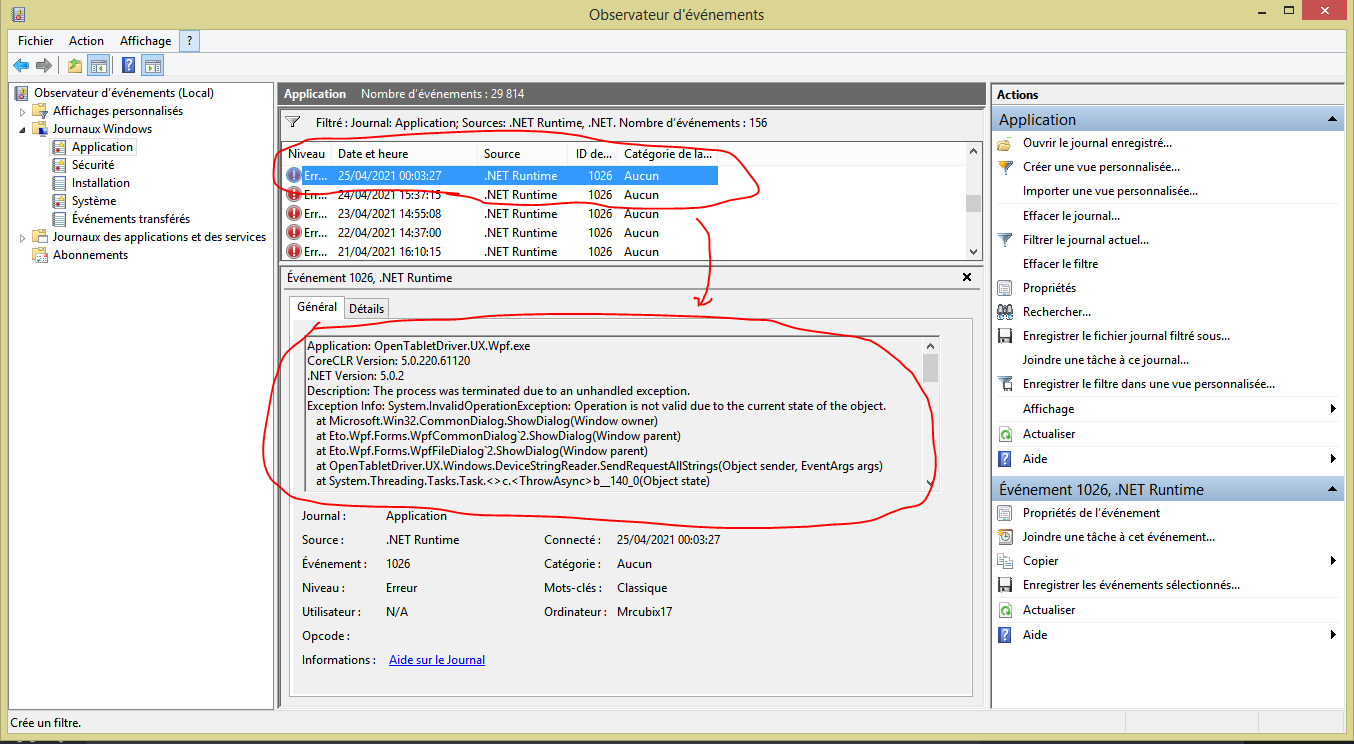Open the Fichier menu

tap(36, 41)
